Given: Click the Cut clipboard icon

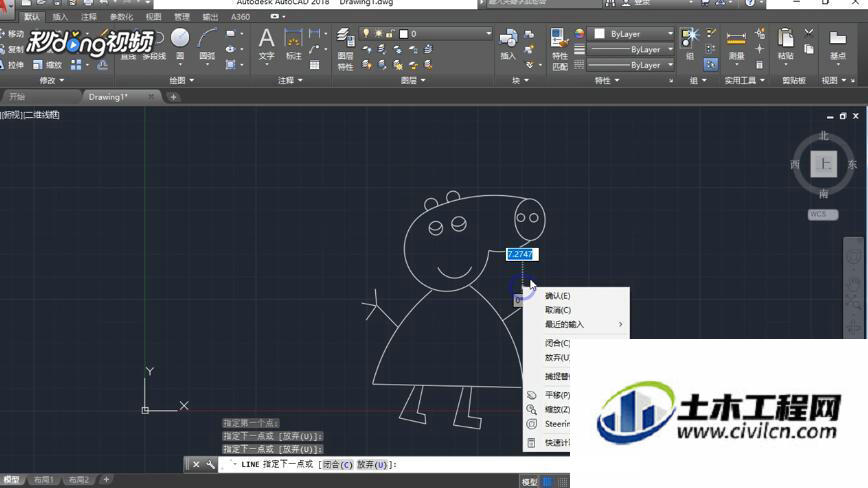Looking at the screenshot, I should pyautogui.click(x=809, y=33).
